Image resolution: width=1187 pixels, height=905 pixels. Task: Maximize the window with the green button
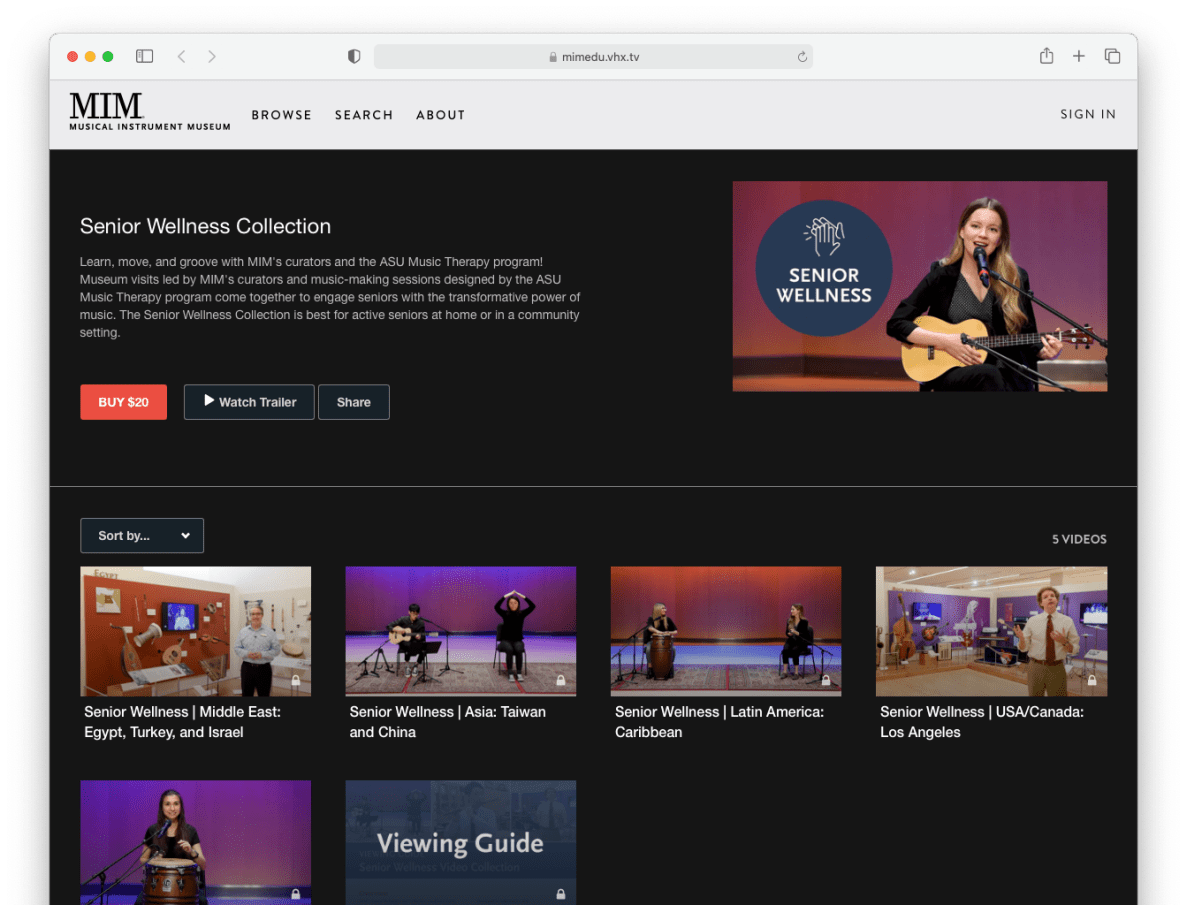point(107,57)
